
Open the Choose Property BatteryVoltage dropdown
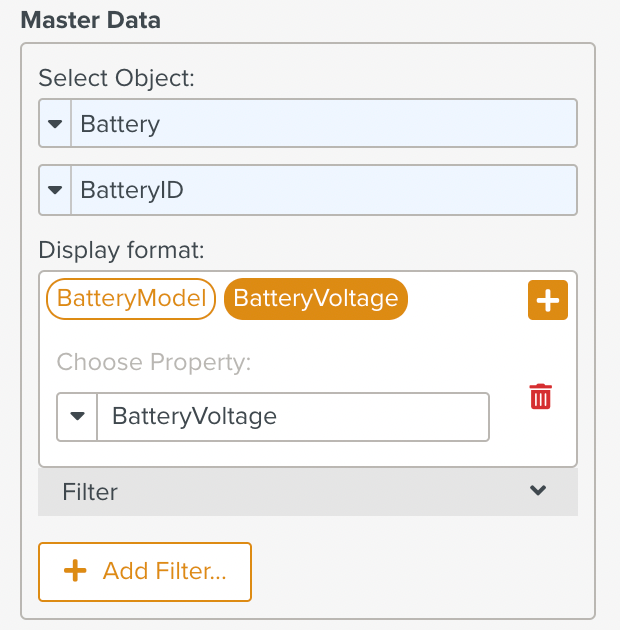292,416
